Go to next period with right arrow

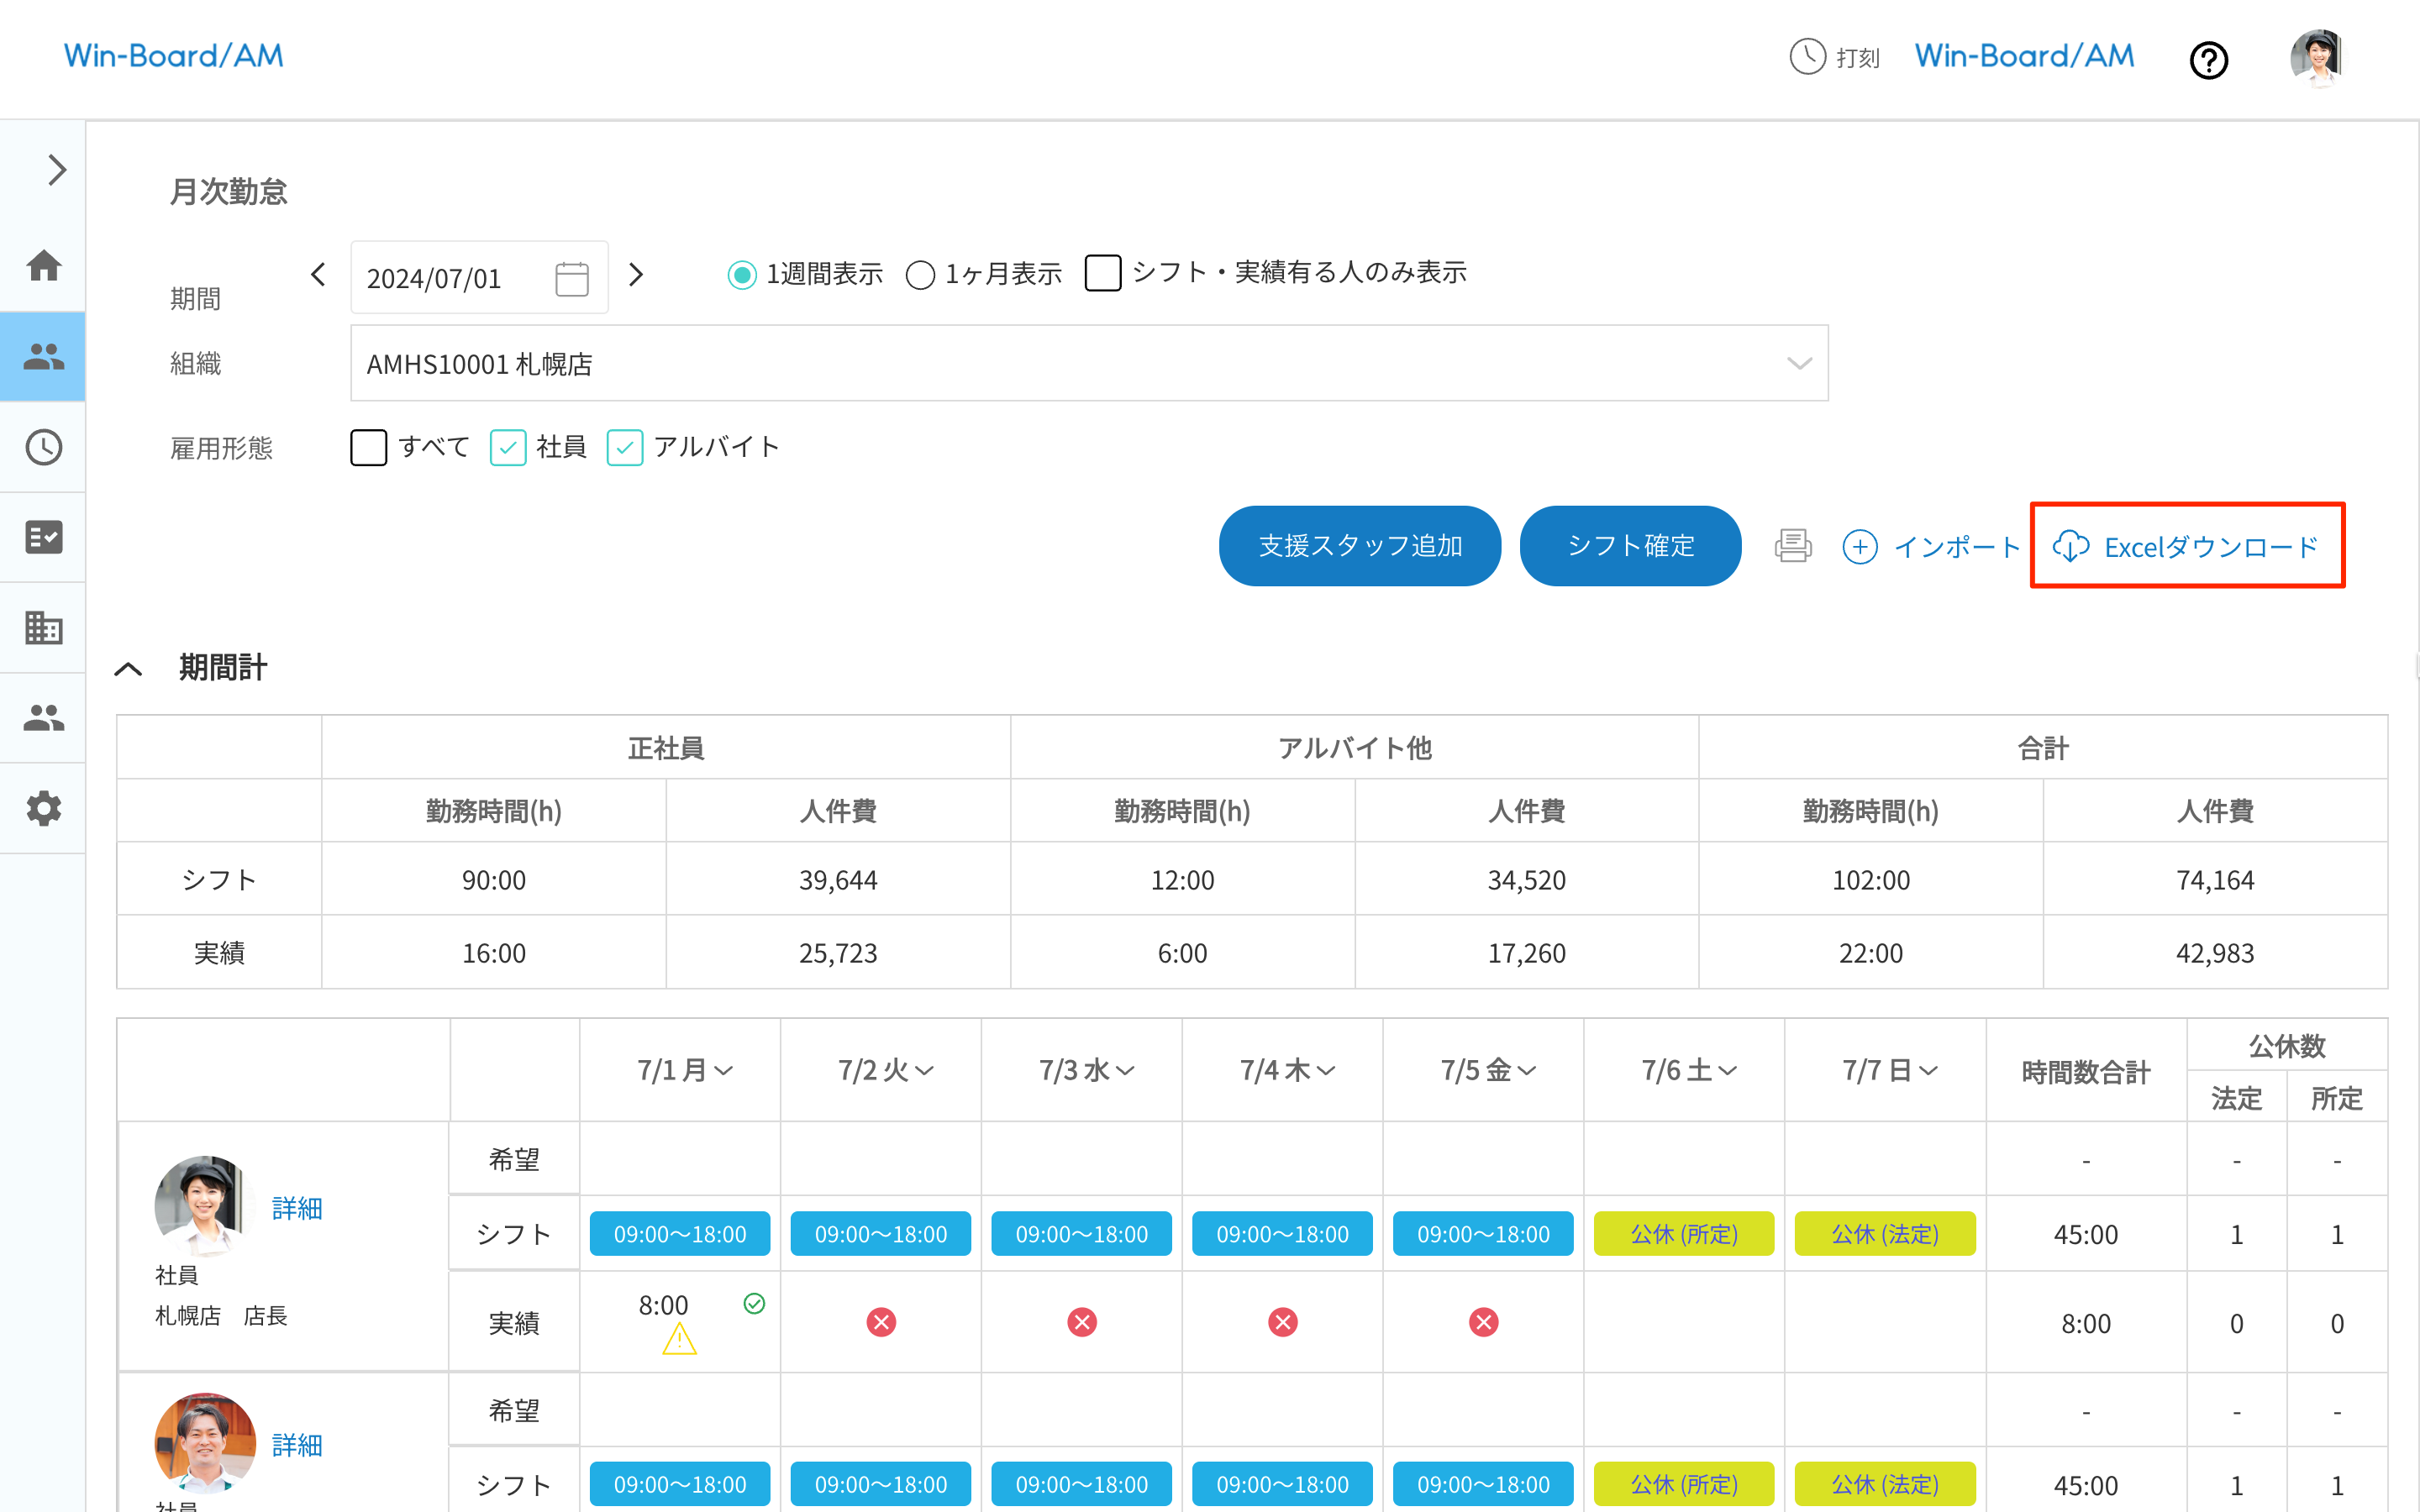[x=636, y=275]
